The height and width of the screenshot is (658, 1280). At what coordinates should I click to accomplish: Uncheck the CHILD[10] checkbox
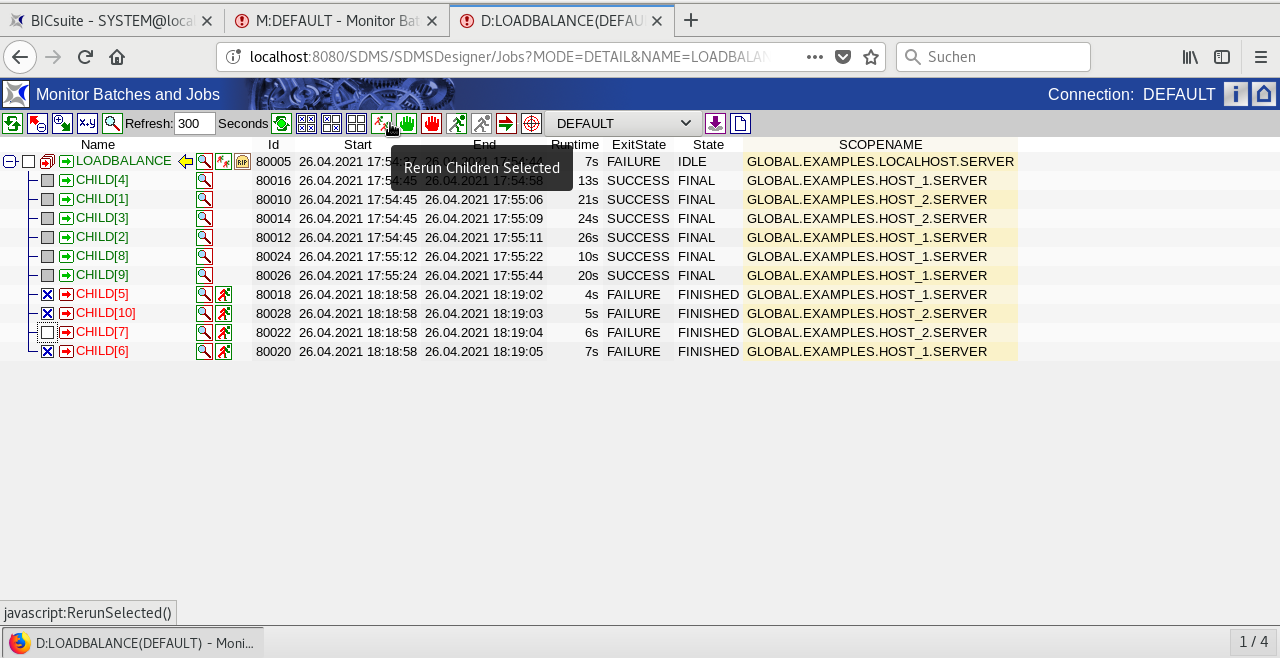[47, 314]
